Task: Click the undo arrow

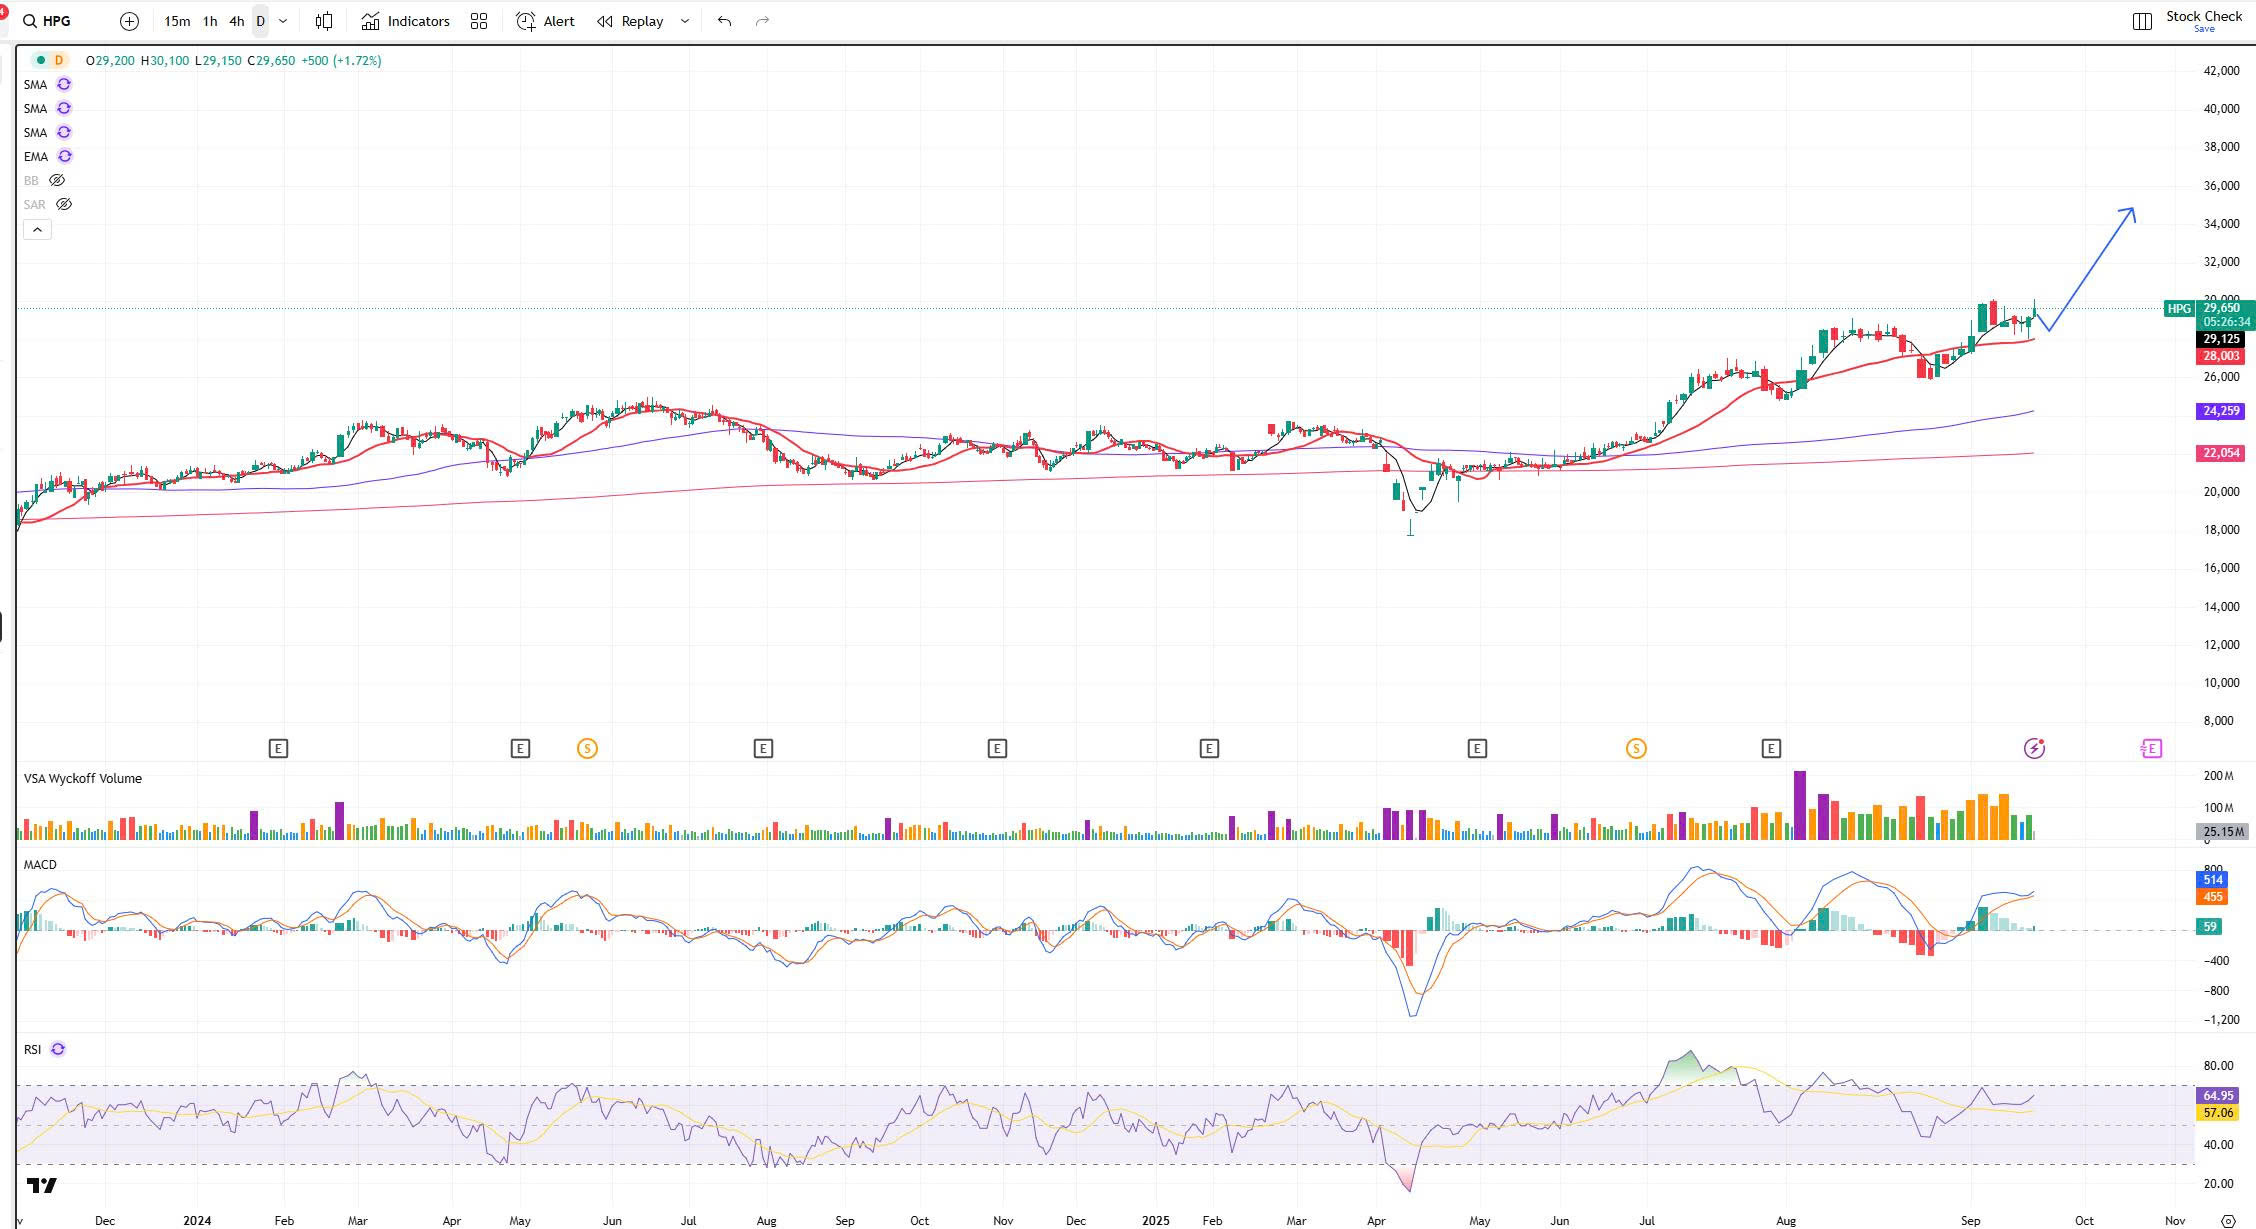Action: click(x=724, y=21)
